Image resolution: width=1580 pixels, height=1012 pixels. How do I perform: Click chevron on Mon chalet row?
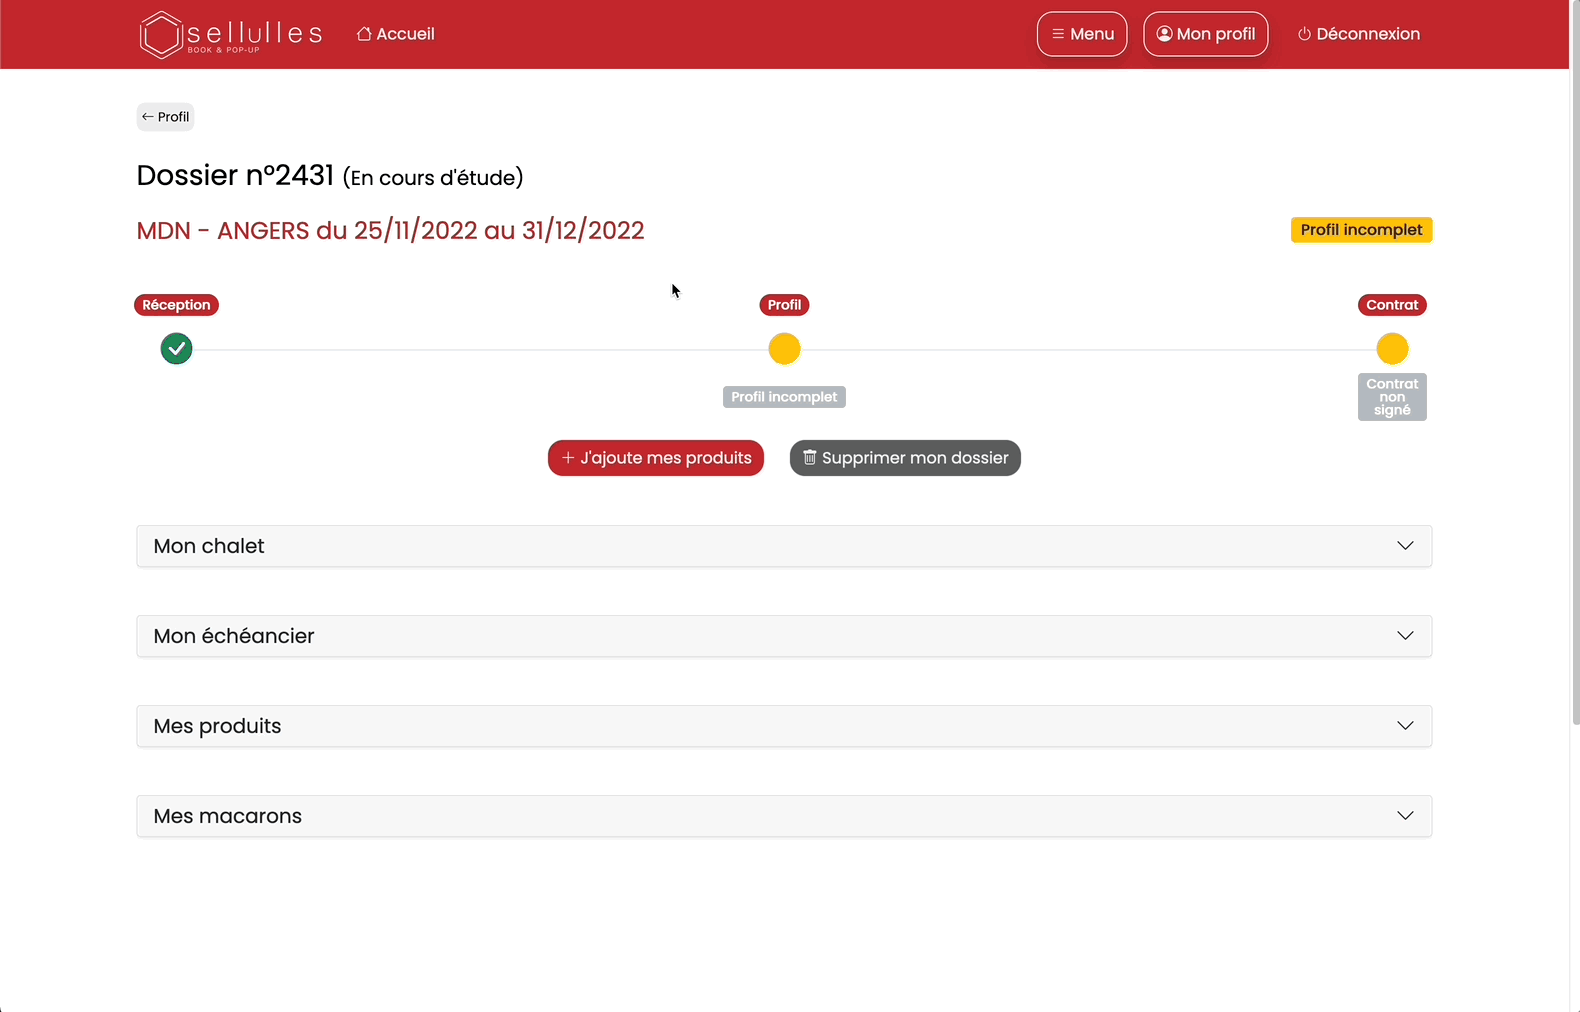(x=1405, y=546)
